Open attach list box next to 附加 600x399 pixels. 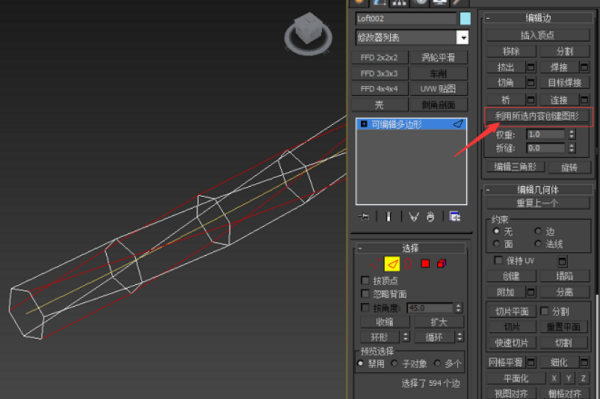click(x=531, y=292)
